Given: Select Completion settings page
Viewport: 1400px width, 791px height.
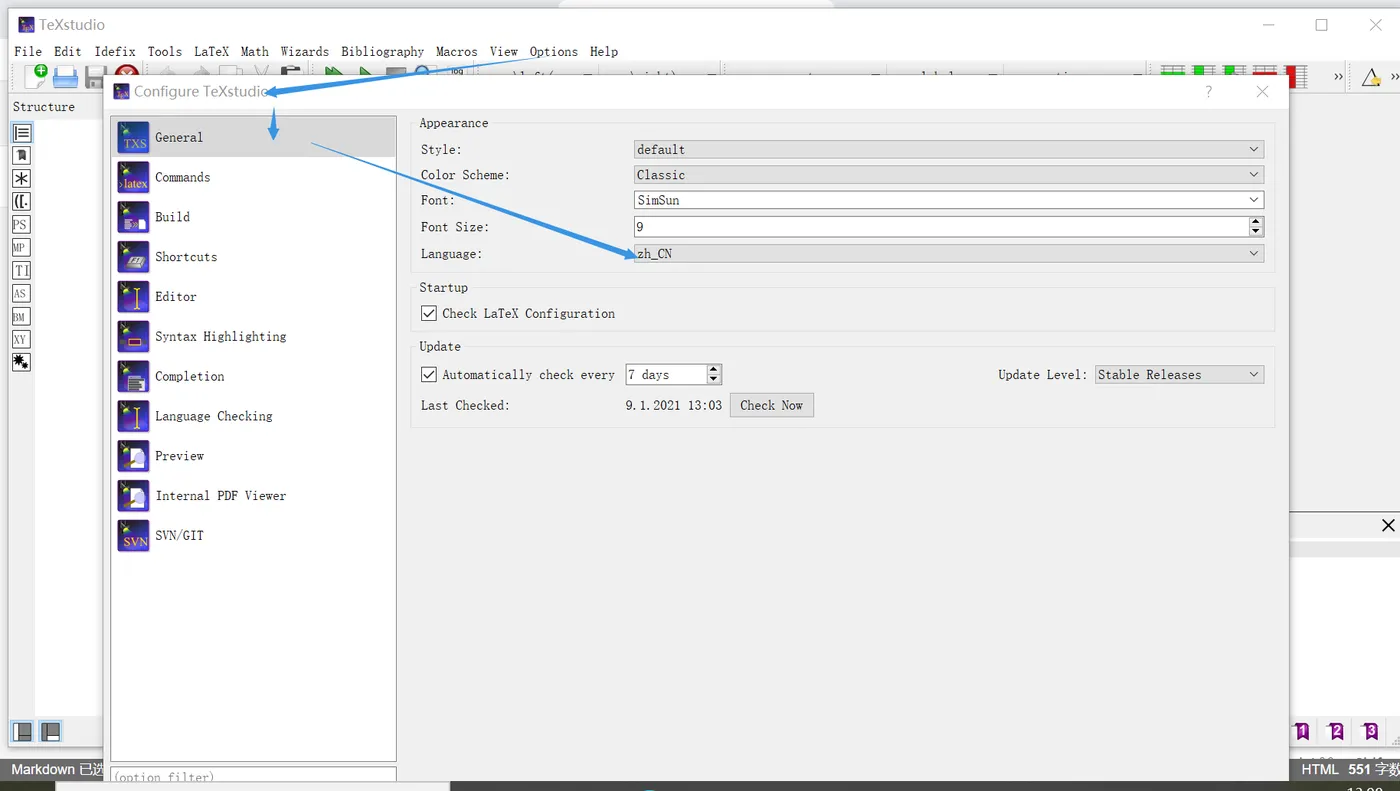Looking at the screenshot, I should click(x=254, y=377).
